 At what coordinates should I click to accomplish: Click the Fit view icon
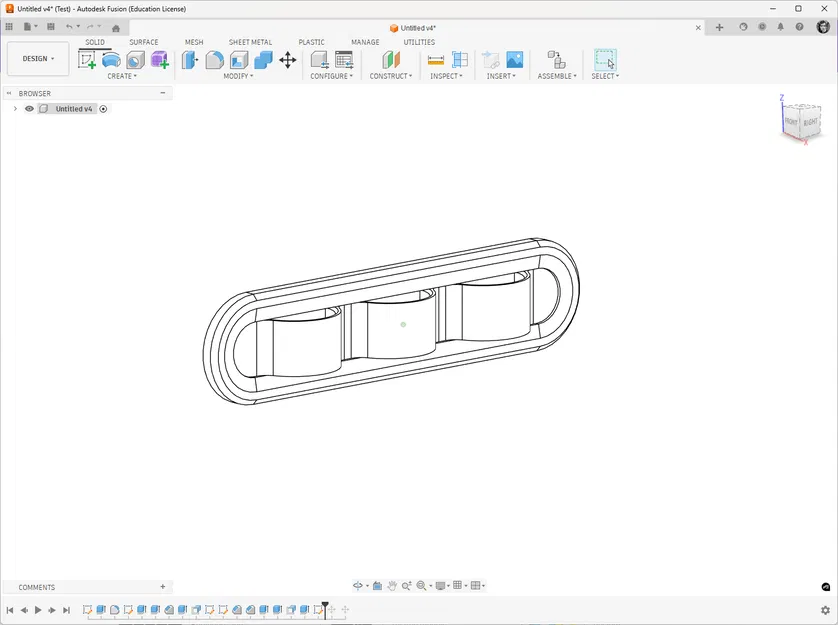tap(421, 586)
